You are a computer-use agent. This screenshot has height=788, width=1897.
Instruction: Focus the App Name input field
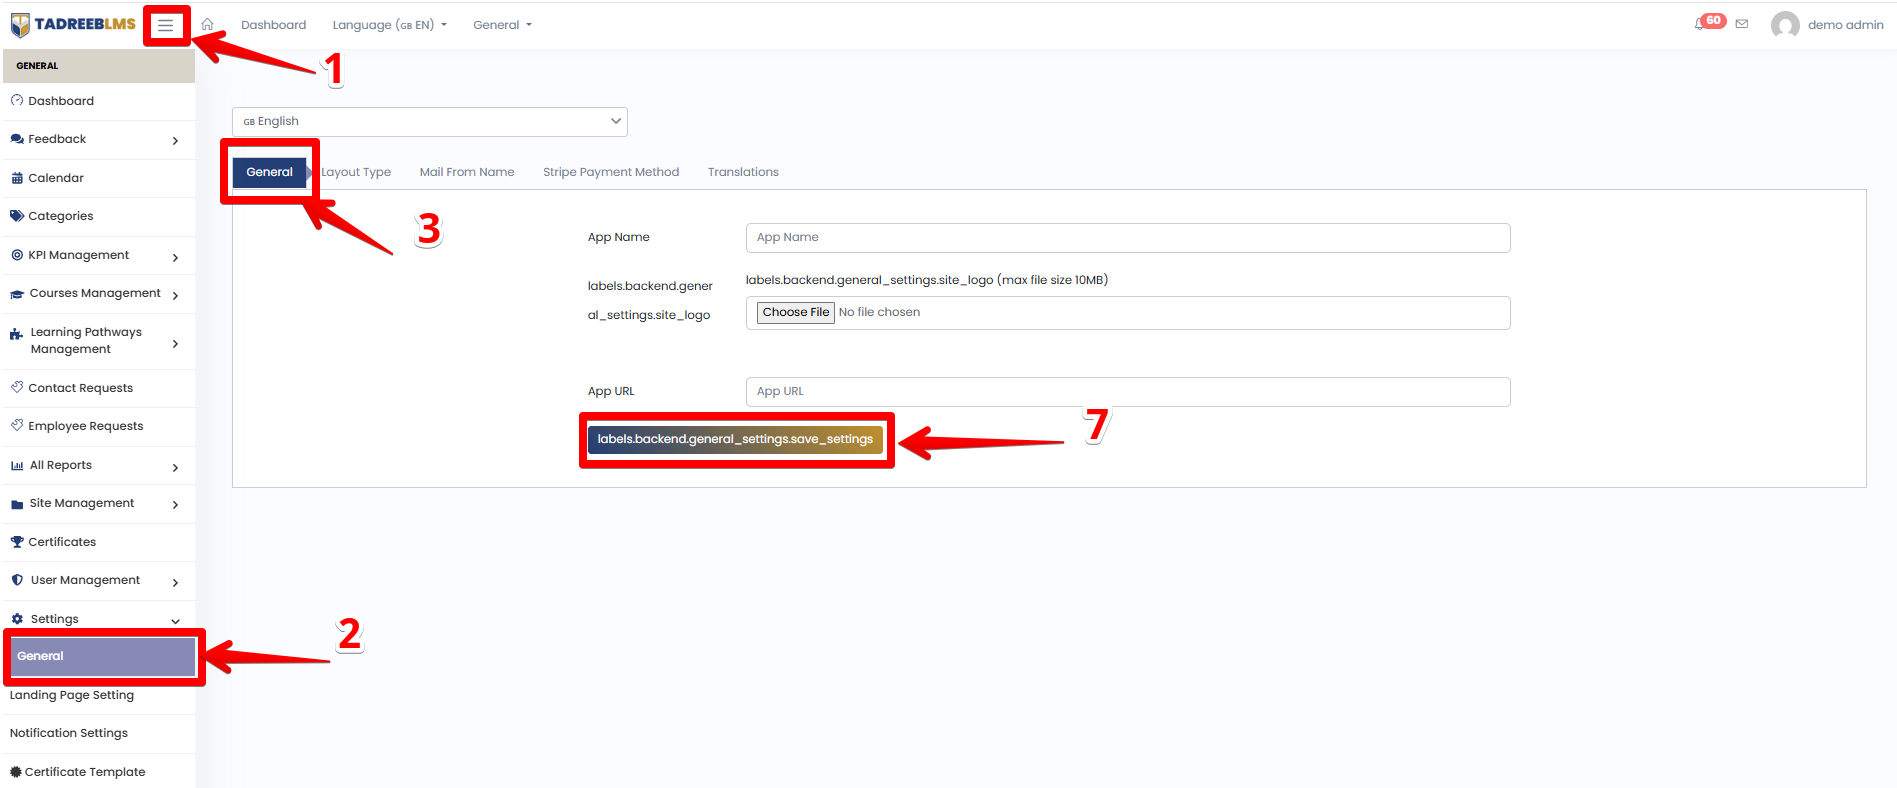1128,238
